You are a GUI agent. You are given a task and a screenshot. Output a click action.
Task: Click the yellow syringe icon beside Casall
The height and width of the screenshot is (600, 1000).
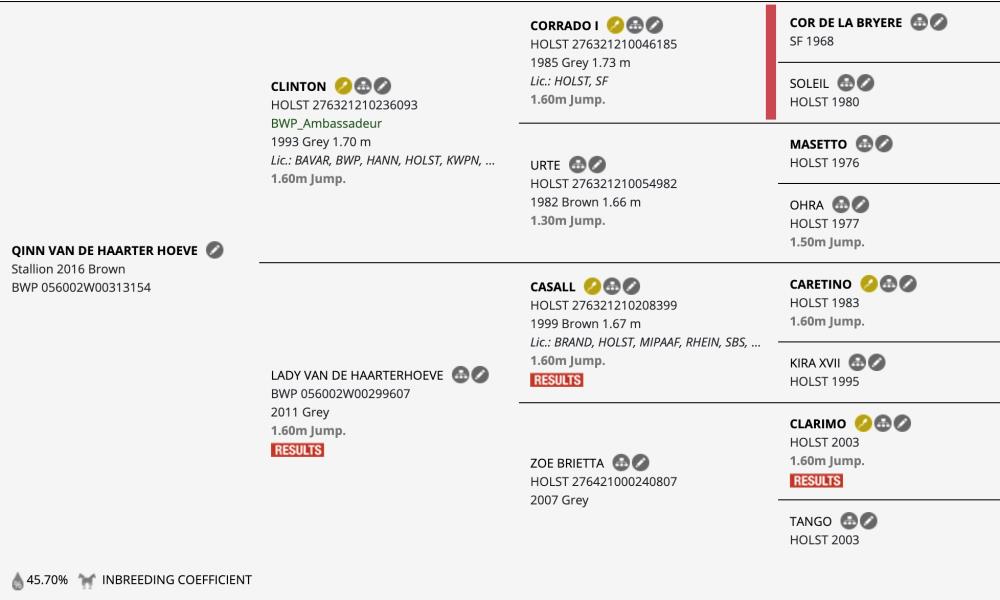(592, 286)
